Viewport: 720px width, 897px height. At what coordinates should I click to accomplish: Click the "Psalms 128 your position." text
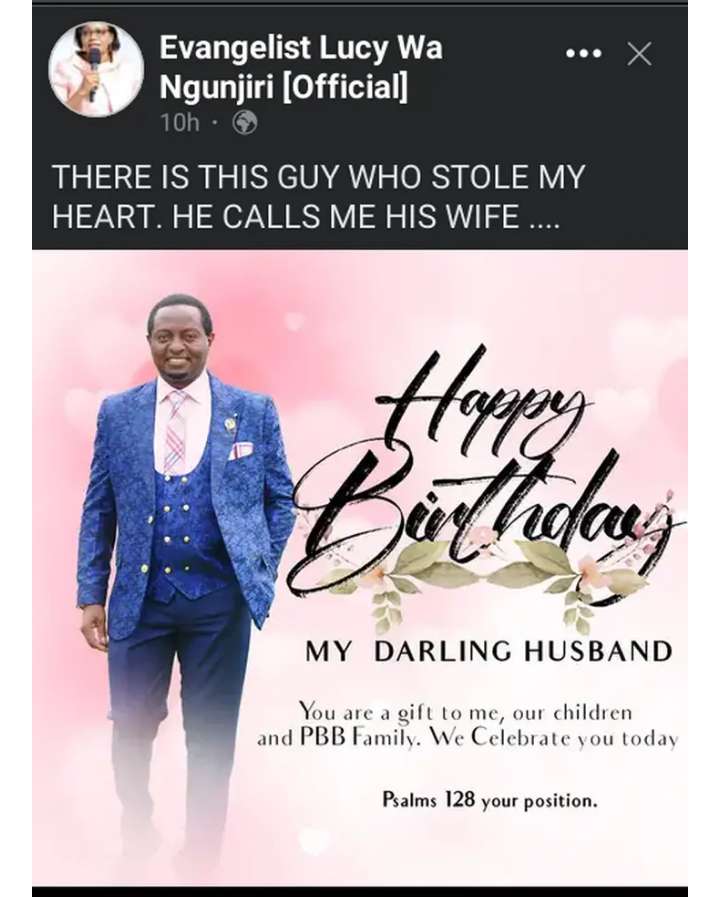point(490,800)
